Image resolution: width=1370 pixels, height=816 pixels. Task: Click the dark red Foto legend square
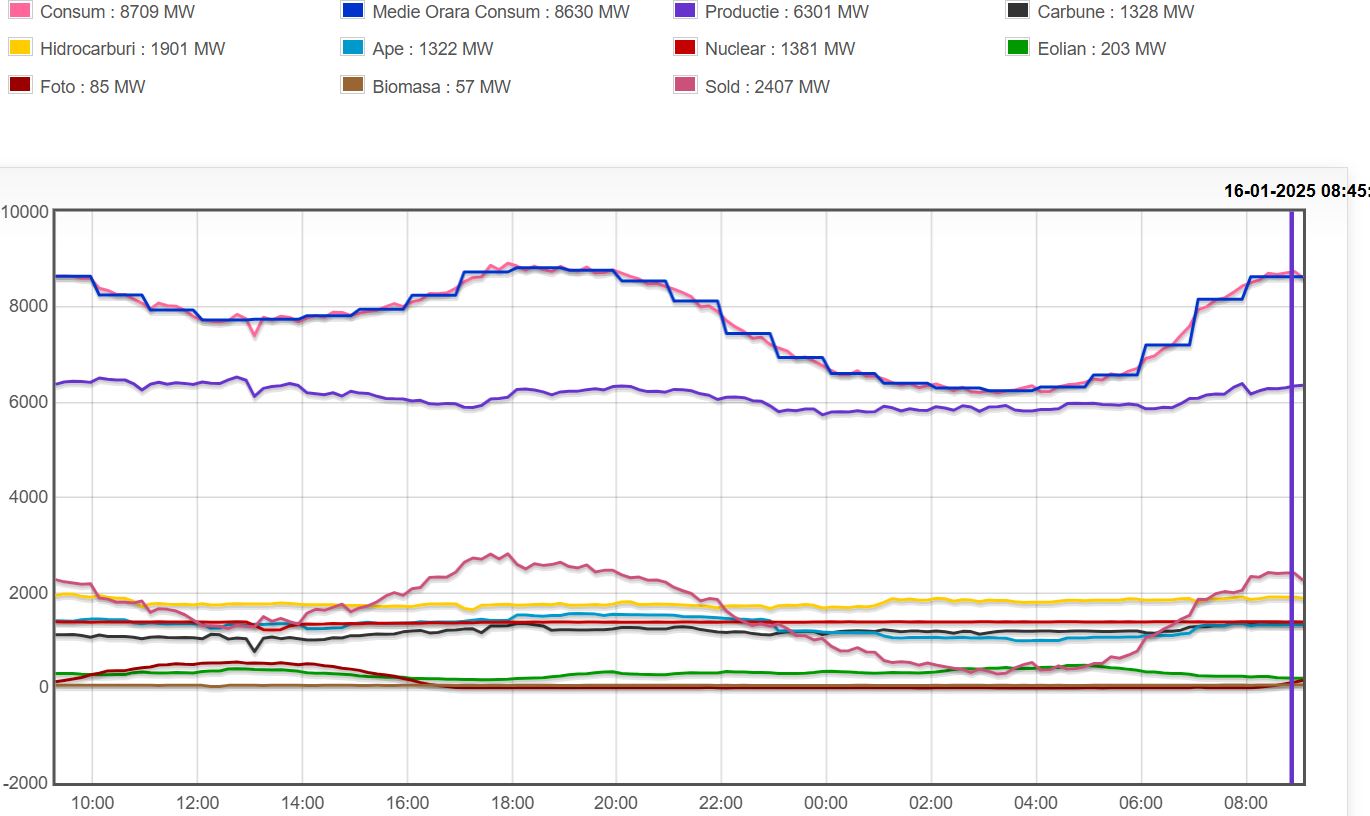[20, 86]
